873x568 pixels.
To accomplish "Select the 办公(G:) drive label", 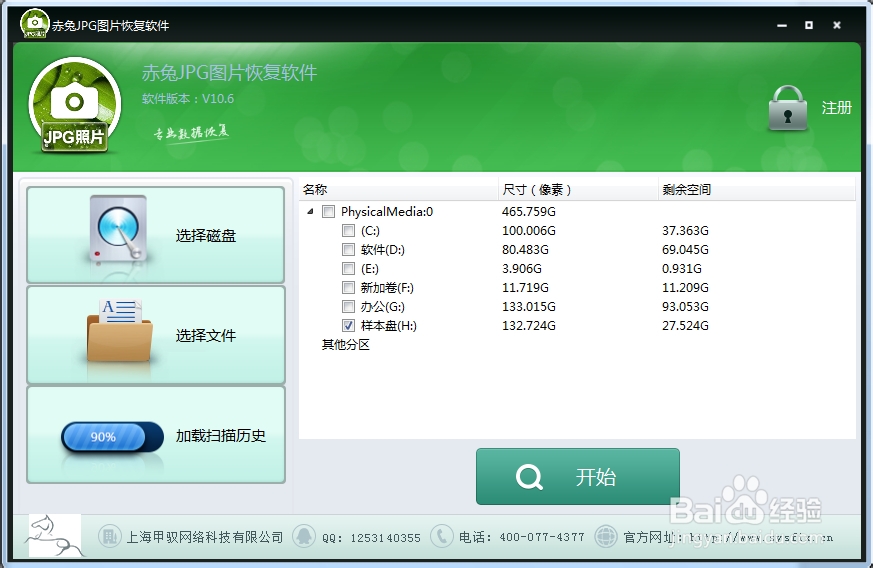I will (382, 307).
